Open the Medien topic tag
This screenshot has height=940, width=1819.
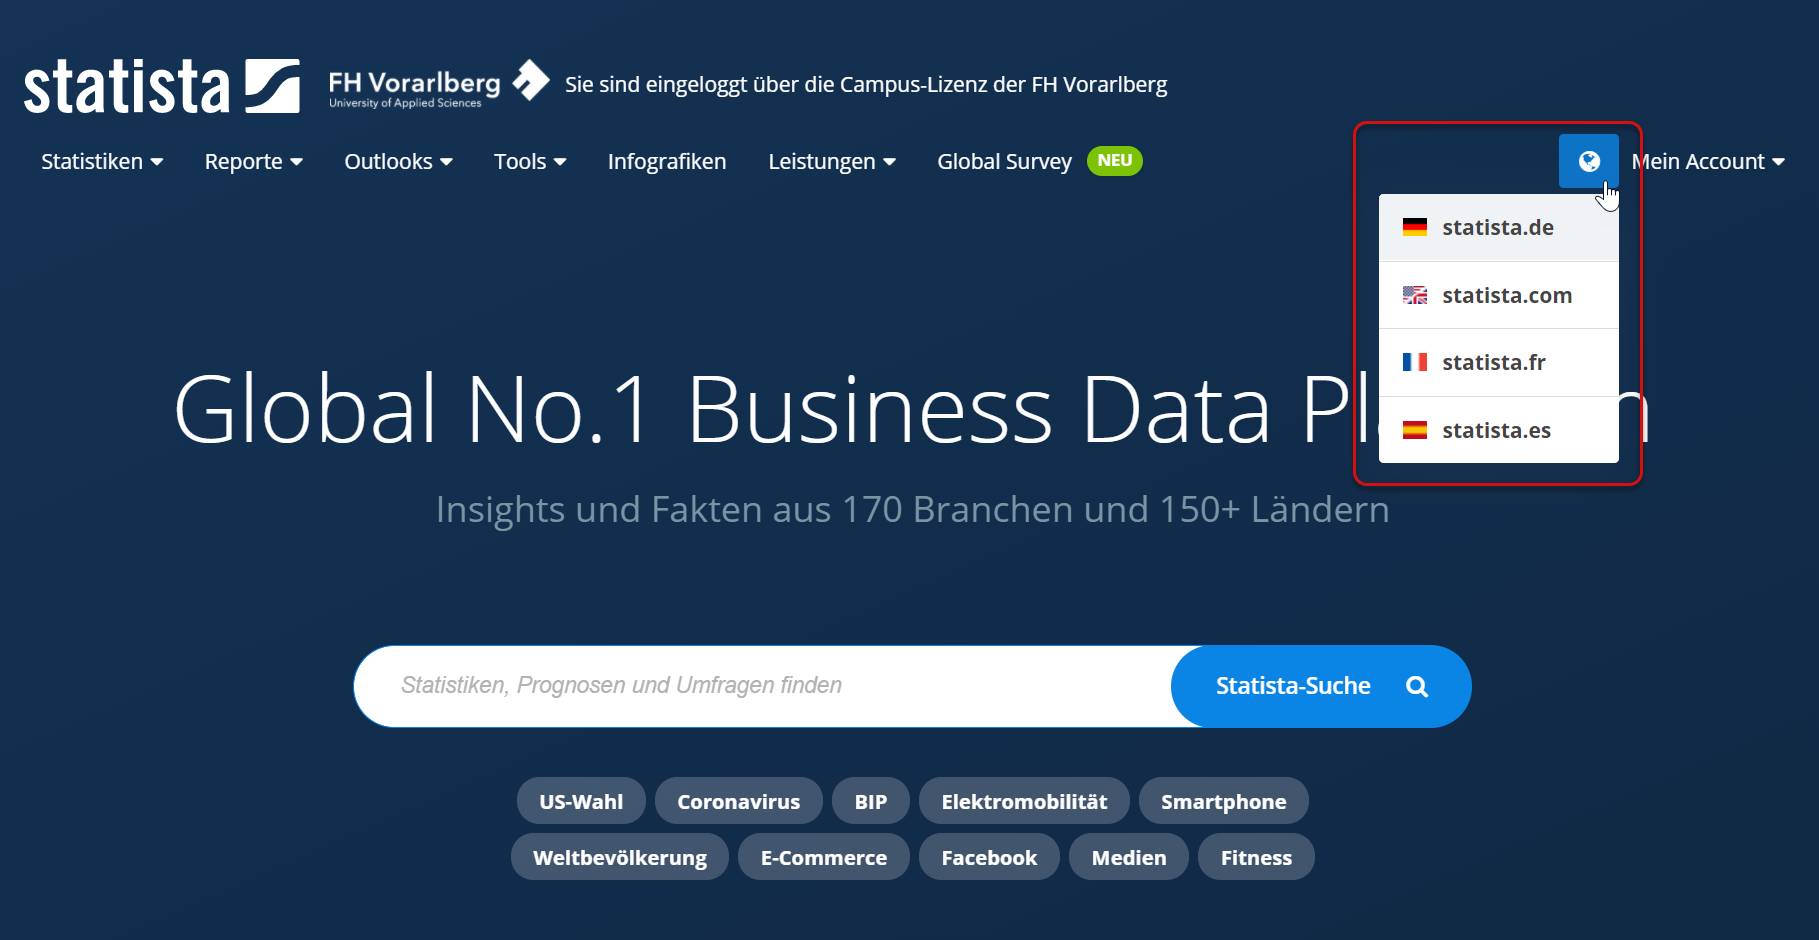click(x=1128, y=857)
